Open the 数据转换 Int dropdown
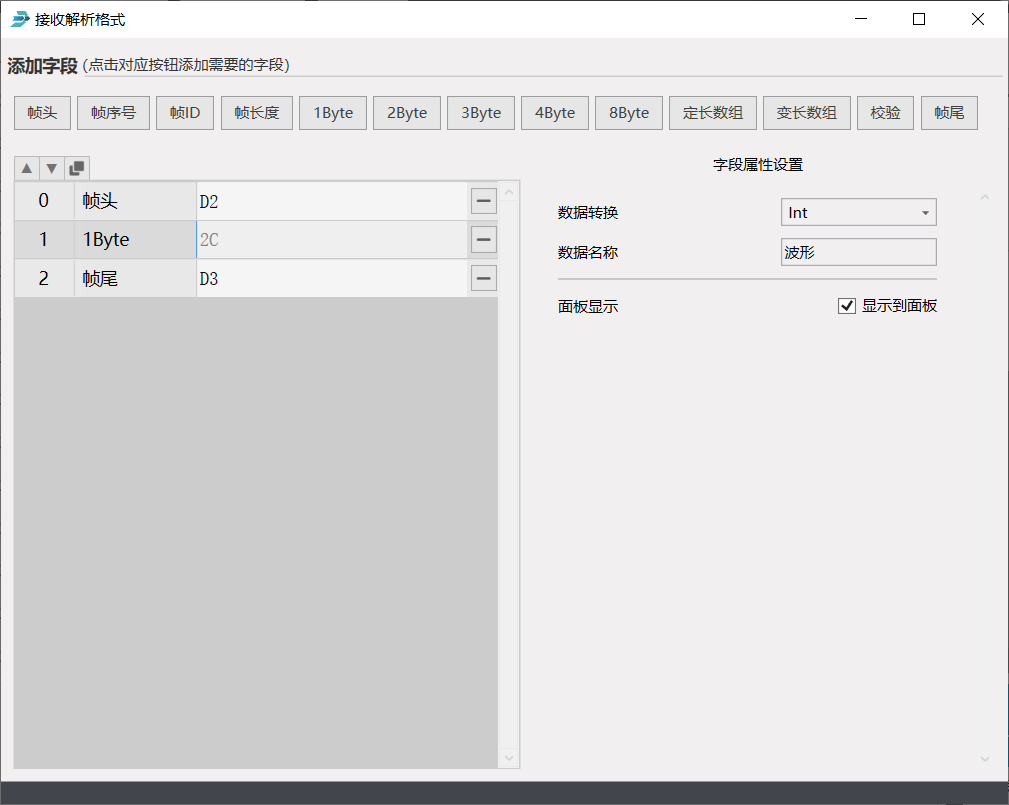This screenshot has width=1009, height=805. pyautogui.click(x=858, y=212)
